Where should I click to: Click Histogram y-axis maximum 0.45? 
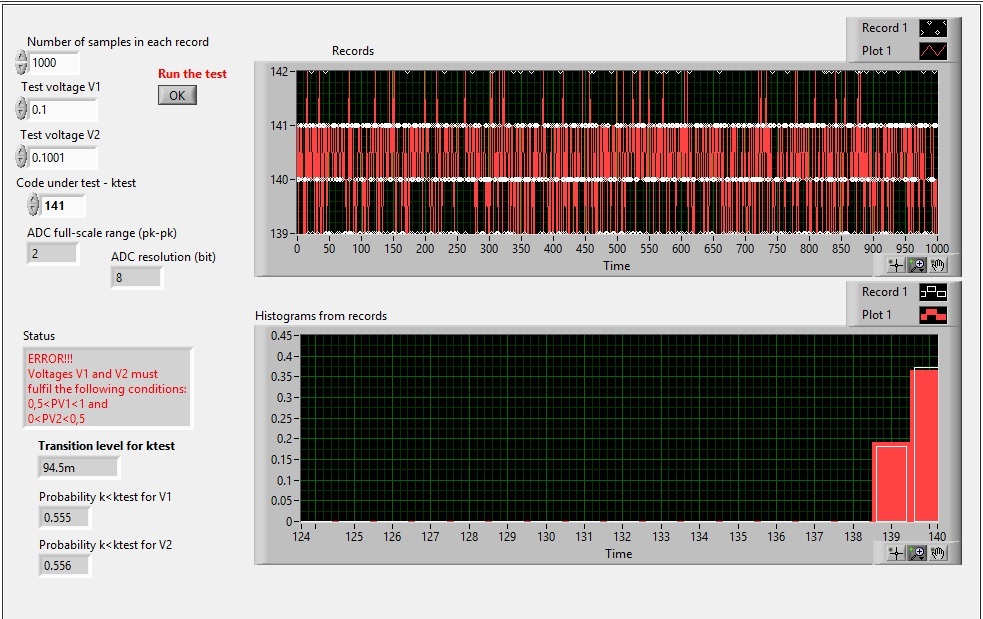[x=281, y=336]
